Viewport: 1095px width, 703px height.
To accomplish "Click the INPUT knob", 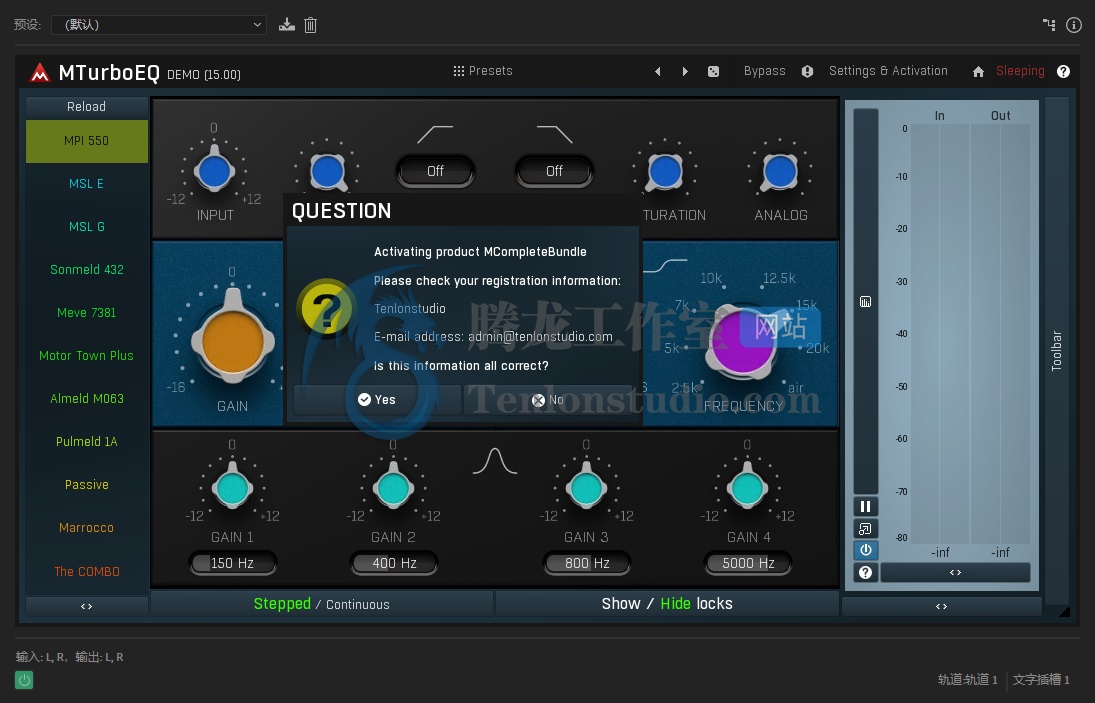I will point(214,171).
